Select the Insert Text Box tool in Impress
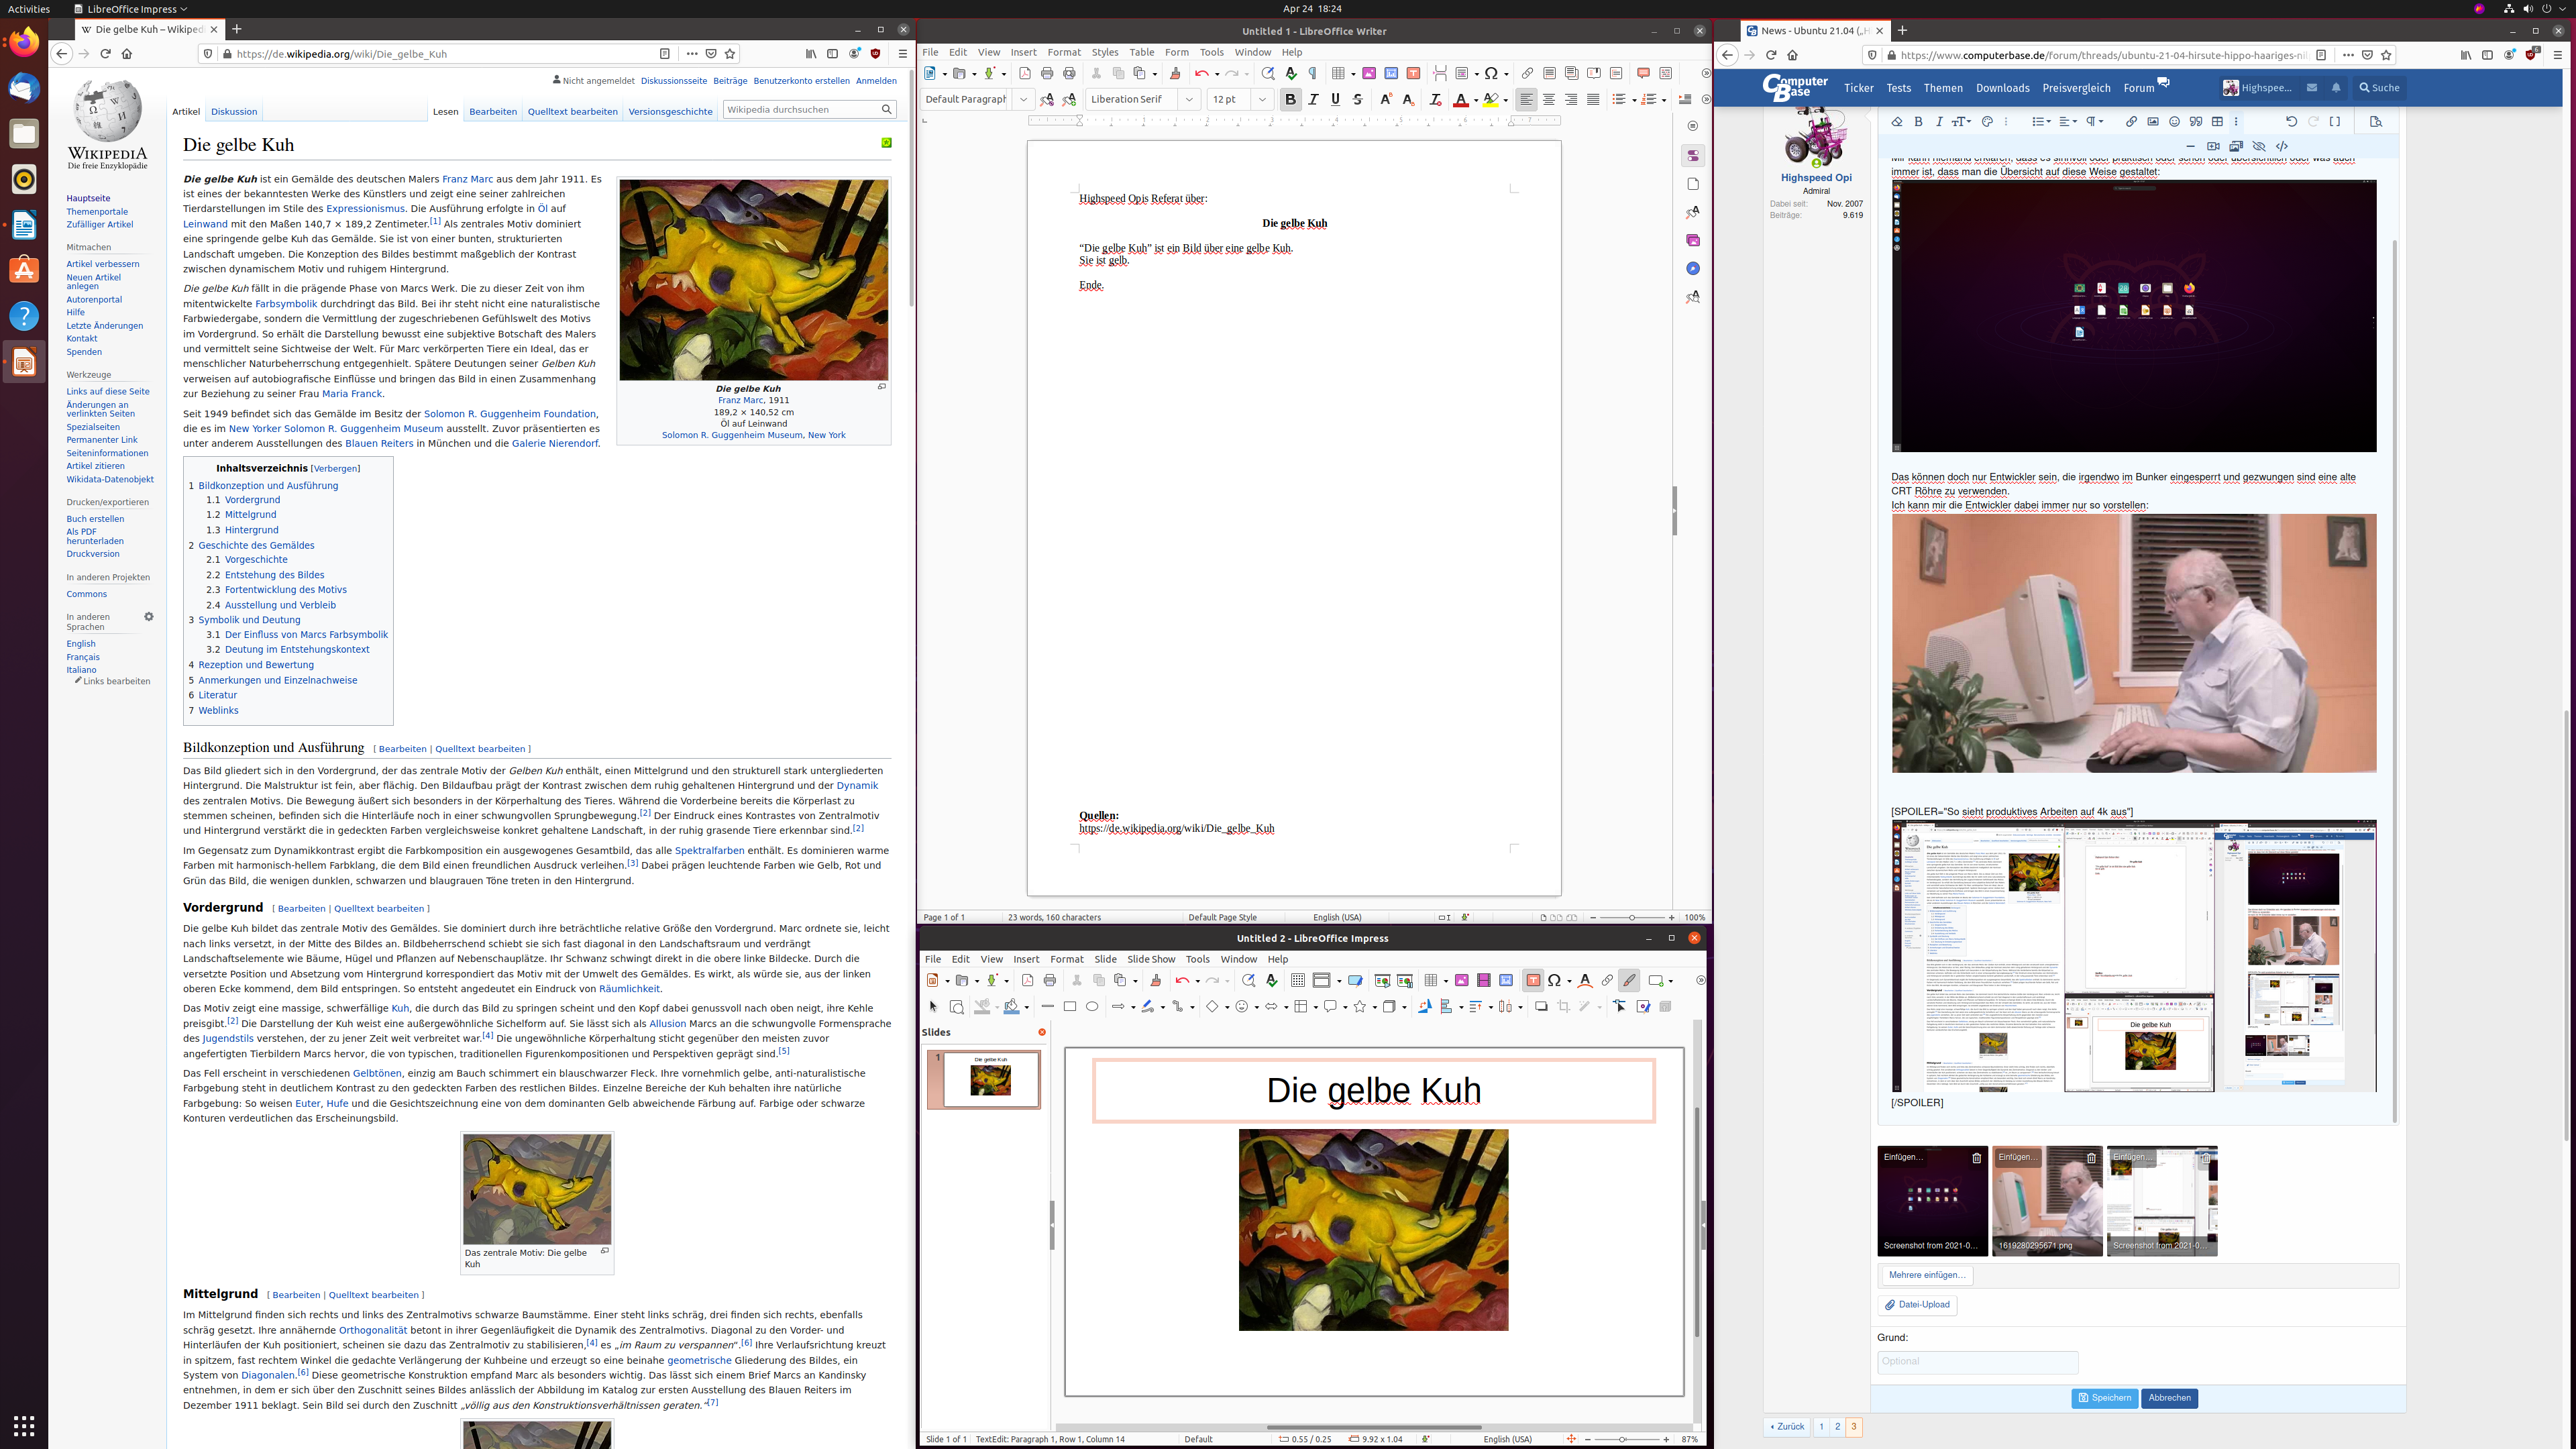This screenshot has width=2576, height=1449. (x=1533, y=981)
